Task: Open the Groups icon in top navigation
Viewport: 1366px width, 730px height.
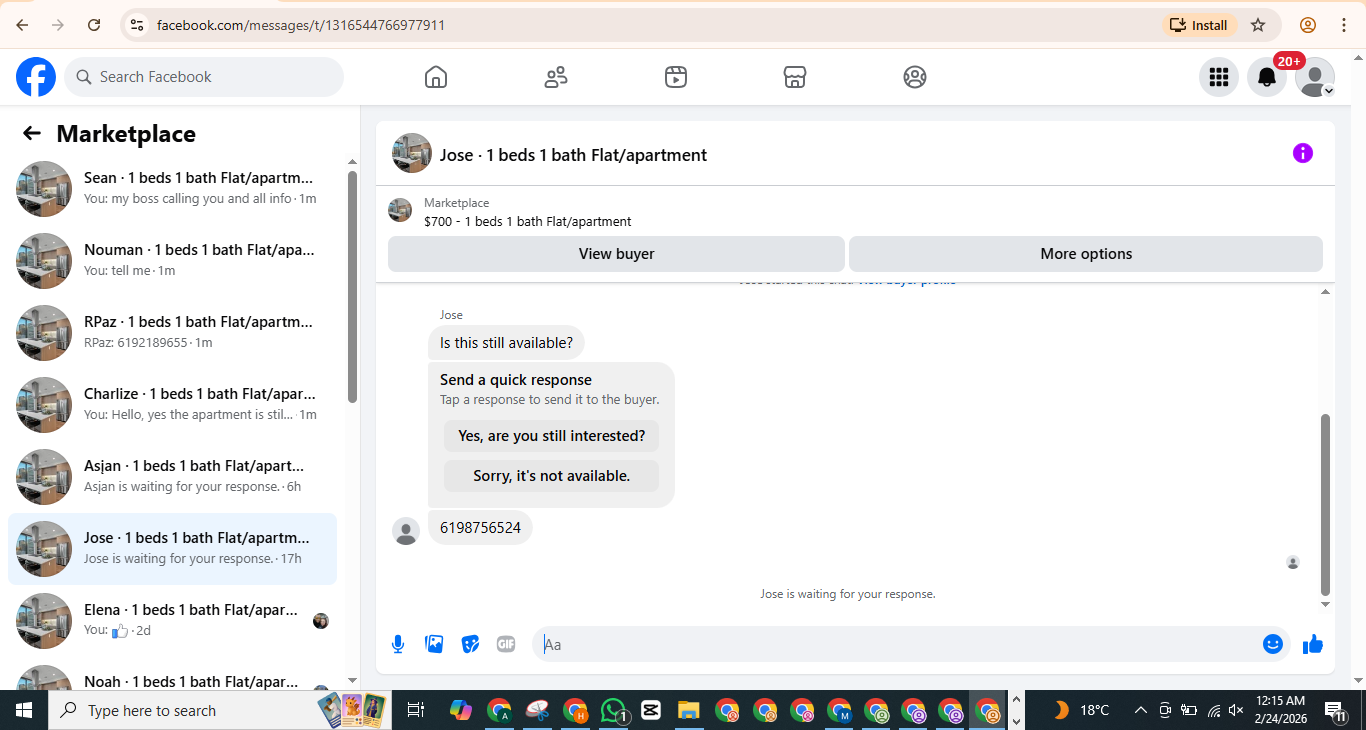Action: click(915, 77)
